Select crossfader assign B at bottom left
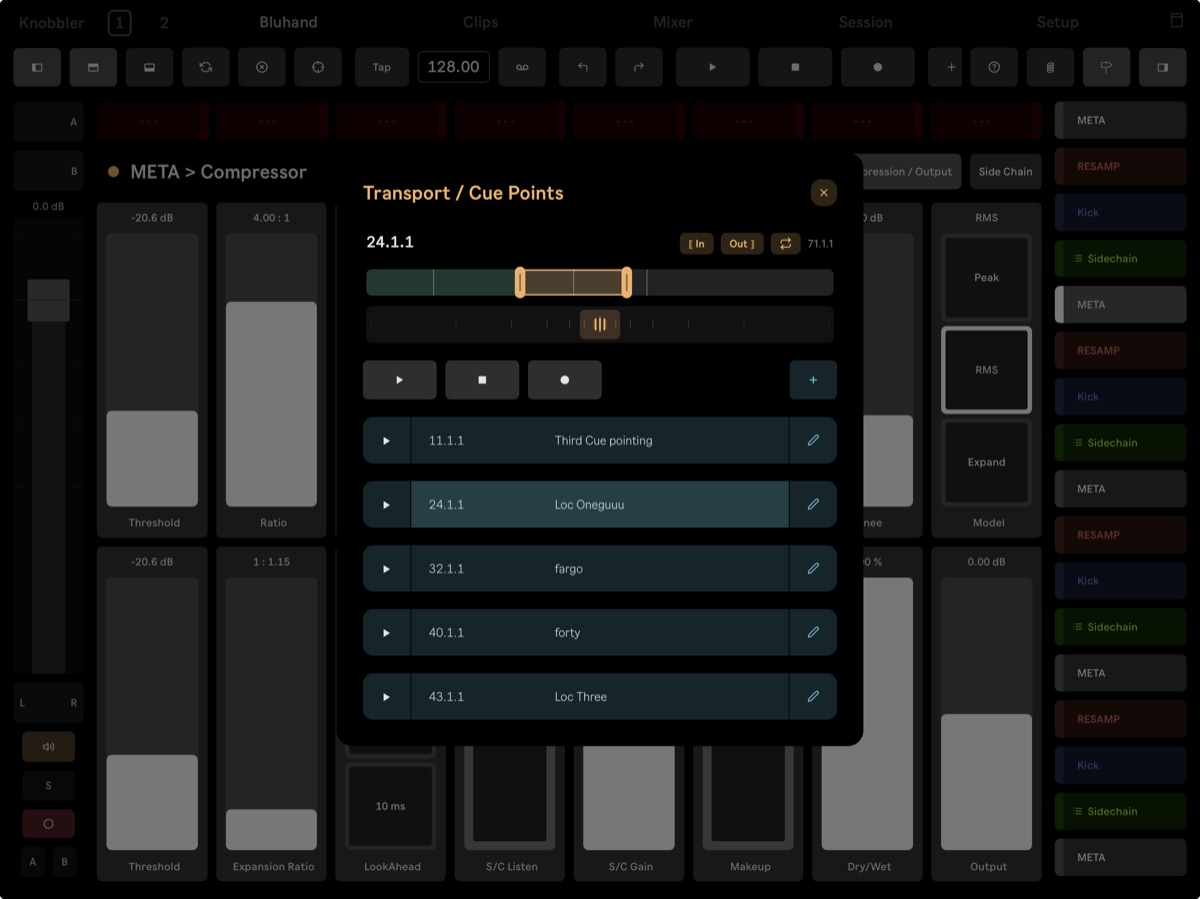This screenshot has width=1200, height=899. coord(64,862)
